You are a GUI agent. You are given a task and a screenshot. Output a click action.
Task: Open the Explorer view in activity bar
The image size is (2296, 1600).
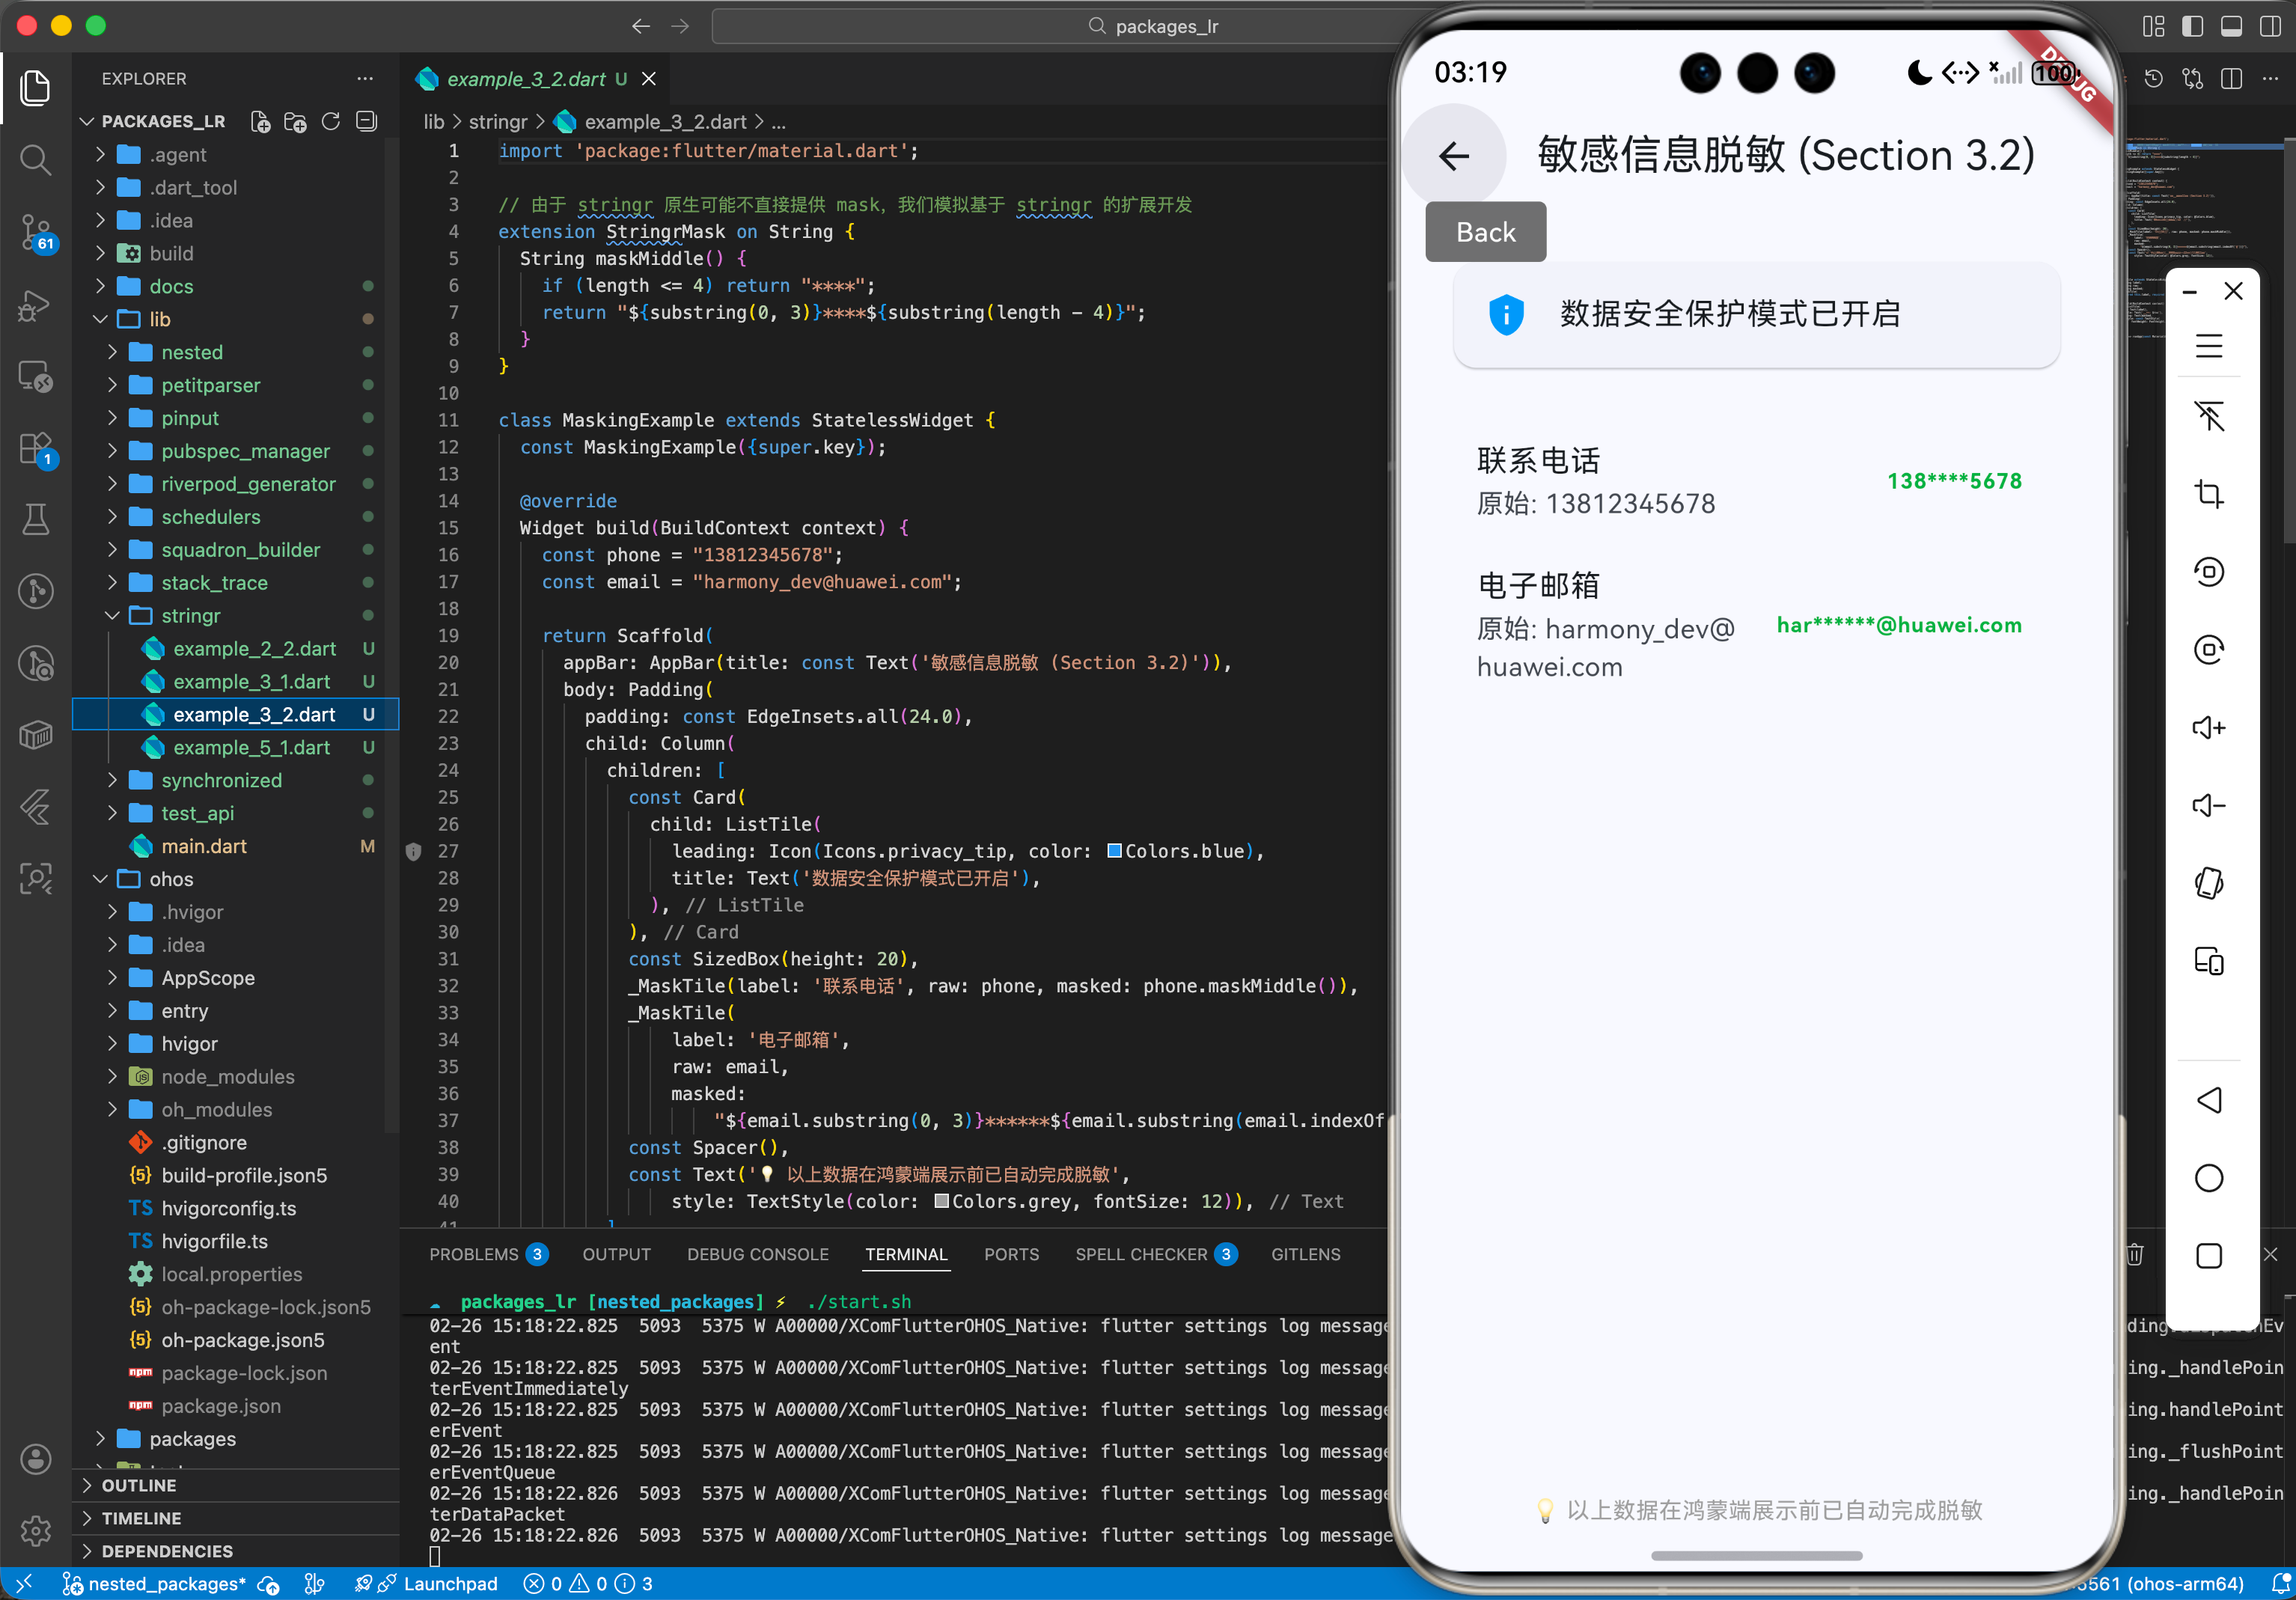(x=36, y=88)
